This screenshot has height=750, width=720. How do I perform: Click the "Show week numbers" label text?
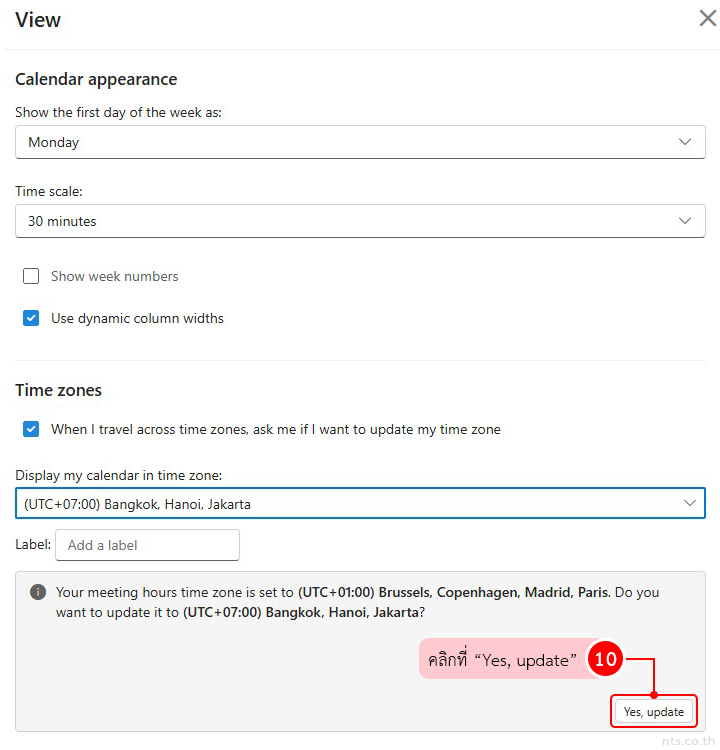115,276
